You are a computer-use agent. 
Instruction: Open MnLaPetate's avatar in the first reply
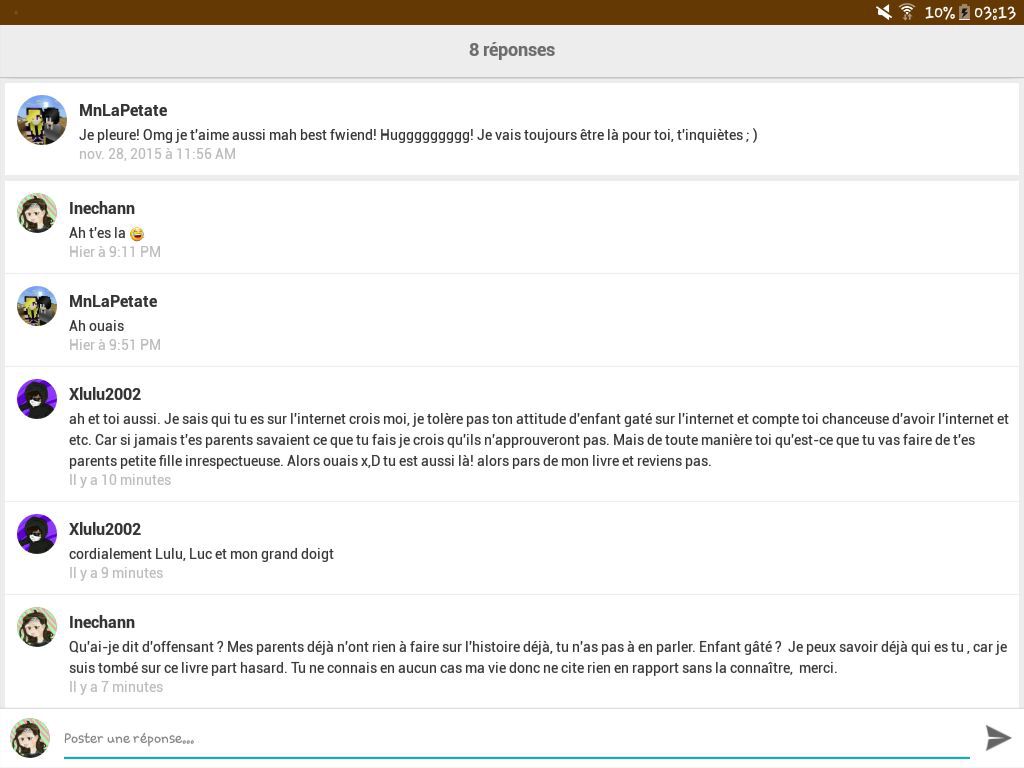tap(42, 120)
